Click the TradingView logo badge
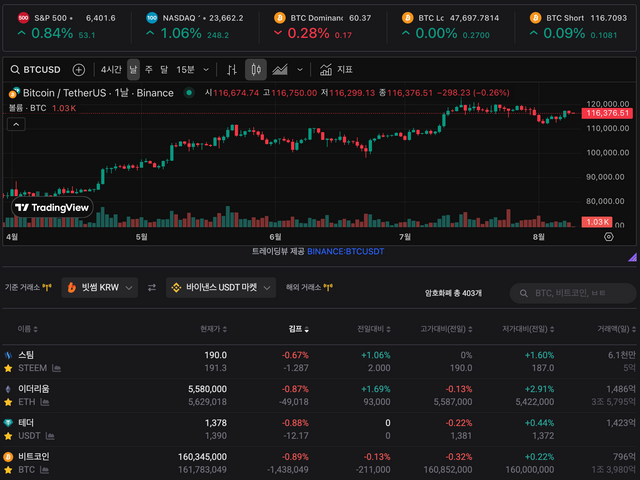The width and height of the screenshot is (640, 480). click(x=52, y=207)
